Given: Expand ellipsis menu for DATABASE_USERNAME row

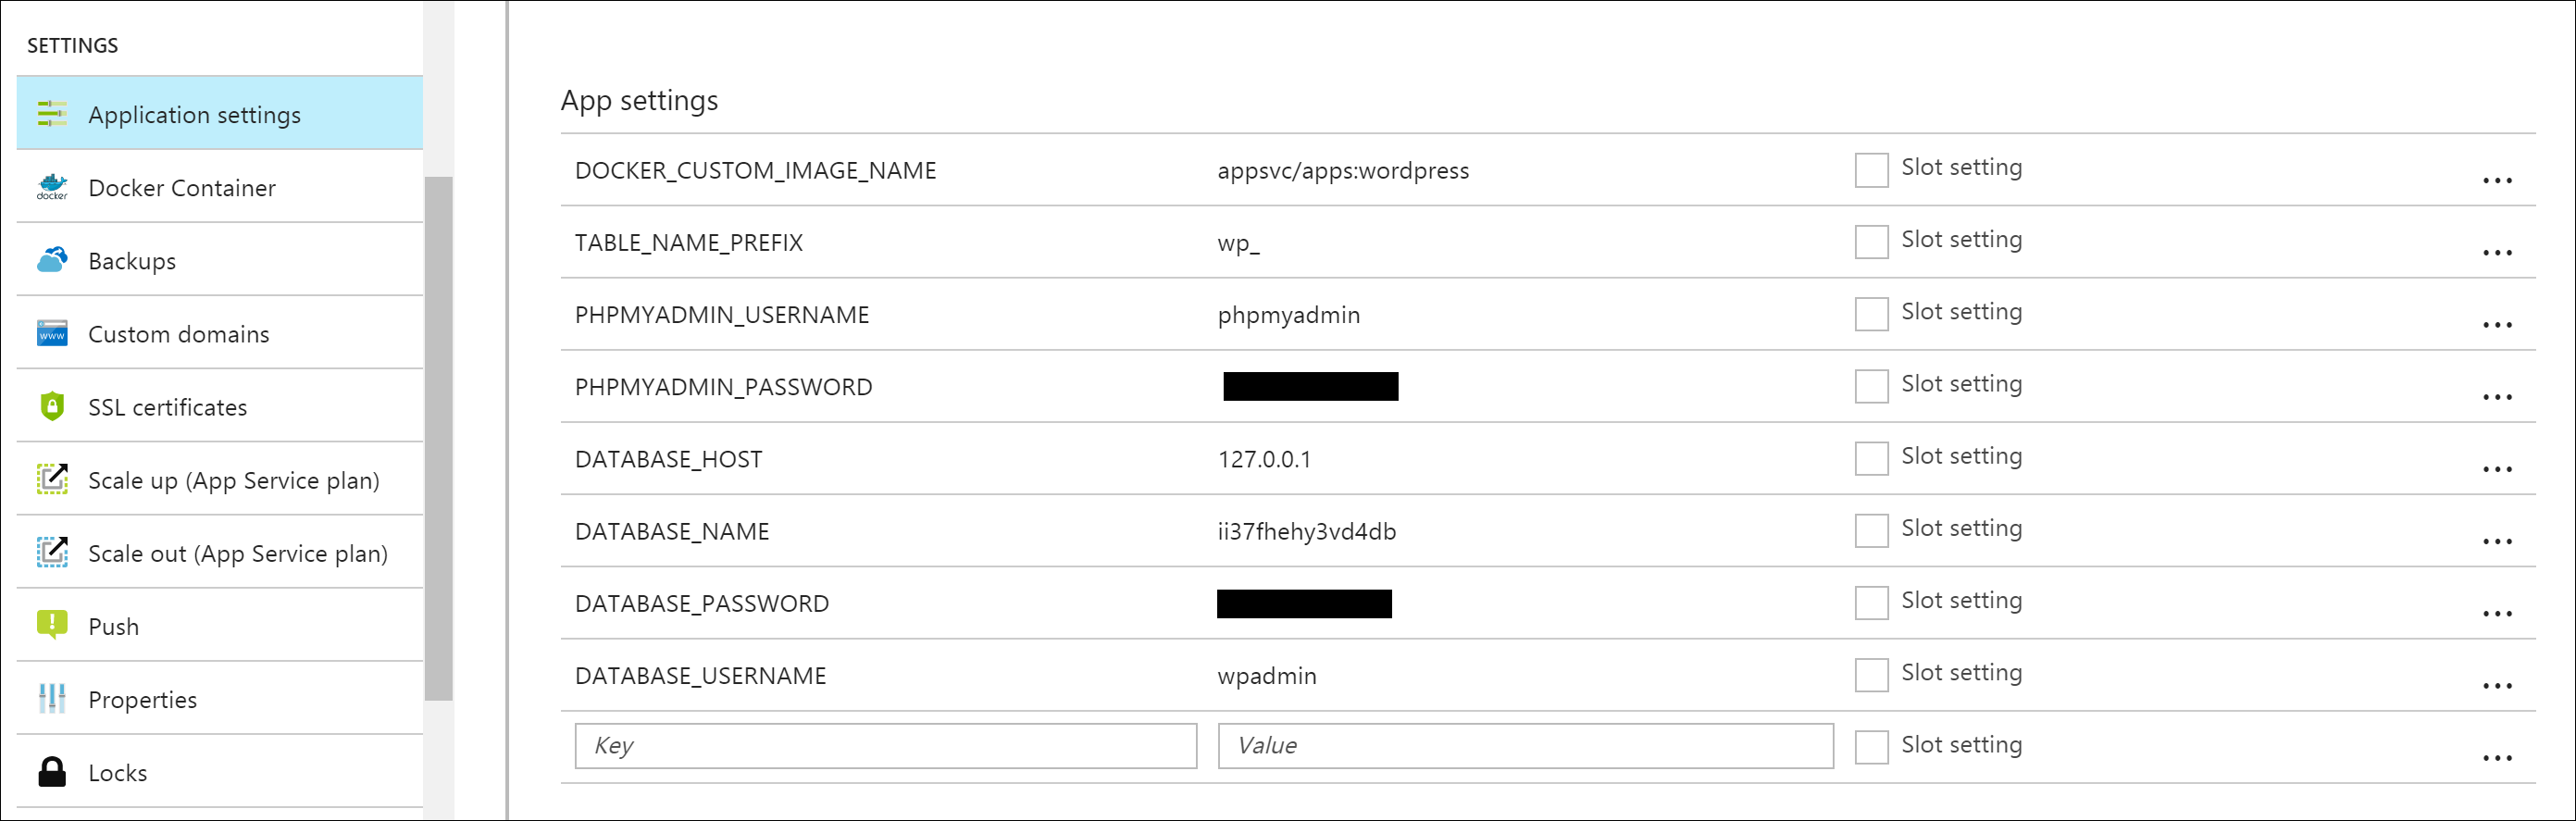Looking at the screenshot, I should (x=2496, y=686).
